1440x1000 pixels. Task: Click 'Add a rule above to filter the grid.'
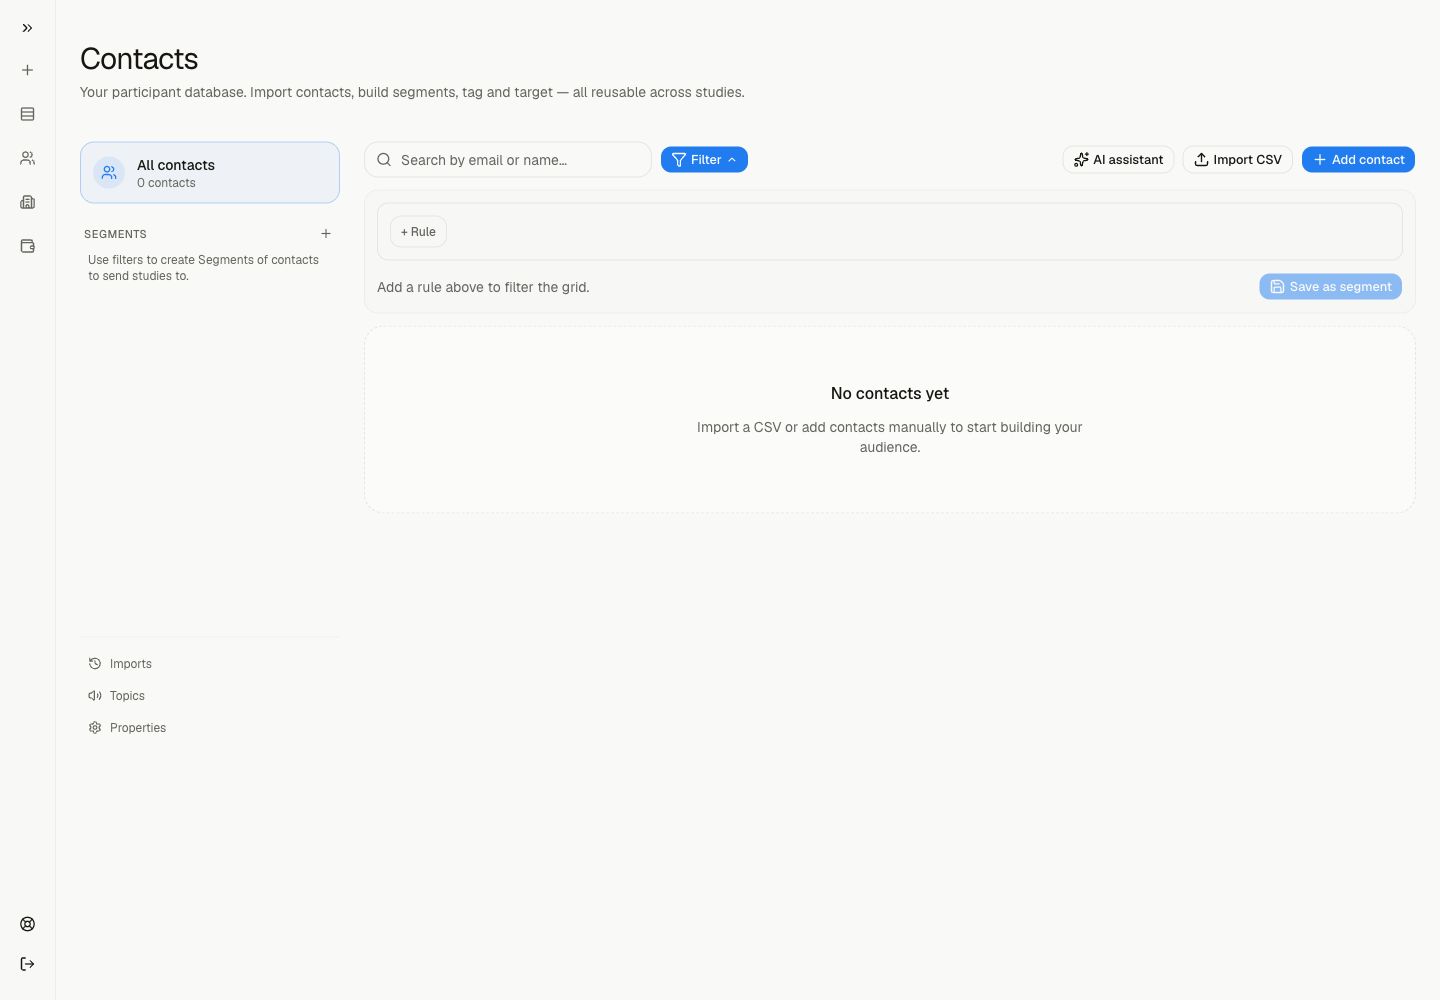point(483,287)
